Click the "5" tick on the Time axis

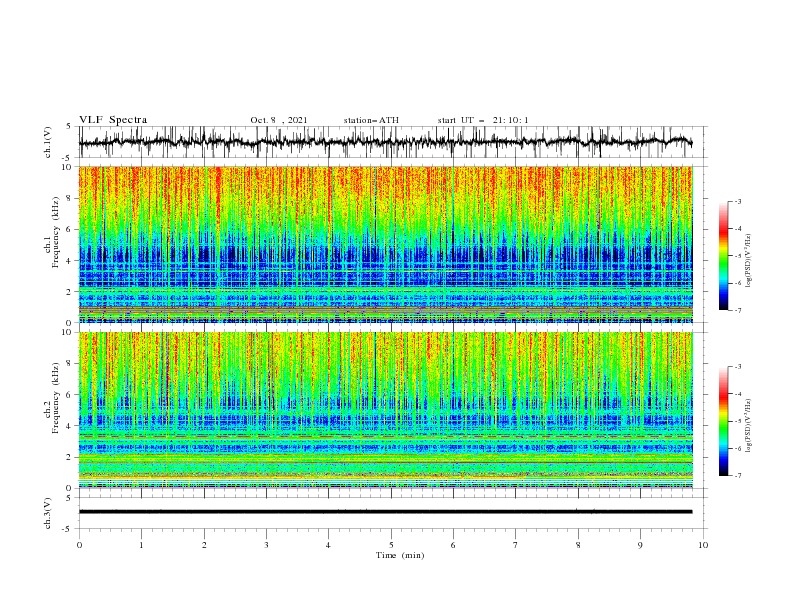391,546
